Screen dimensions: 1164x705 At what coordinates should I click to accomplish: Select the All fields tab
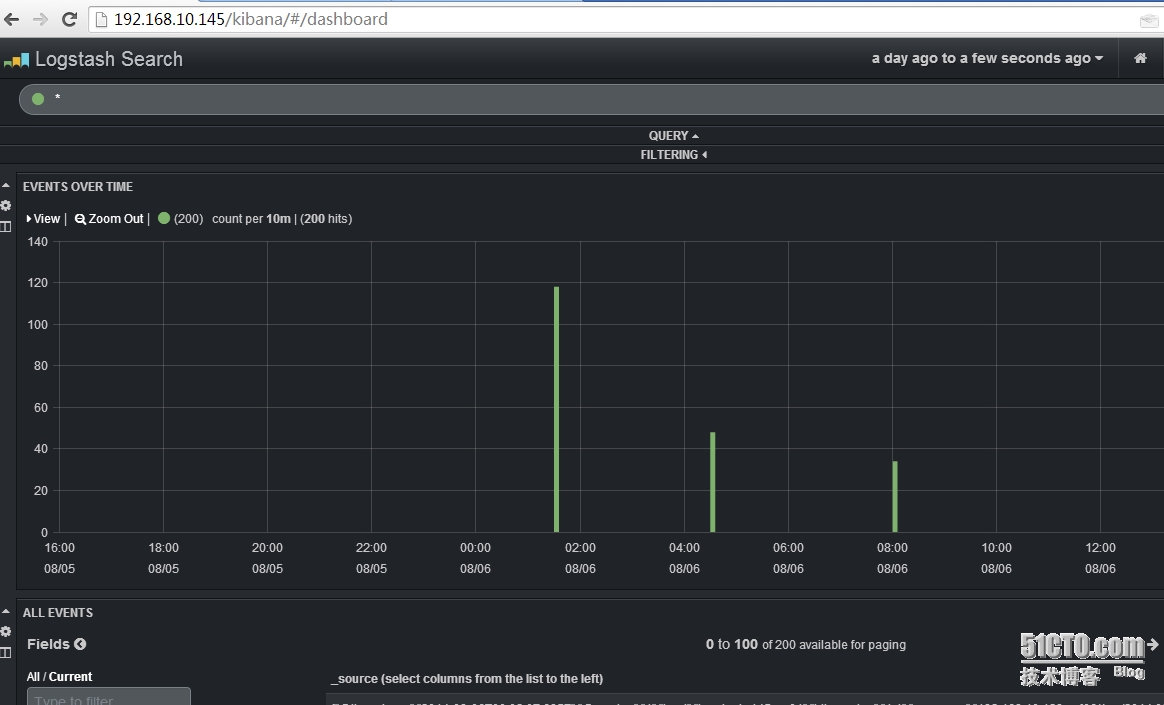[x=33, y=677]
